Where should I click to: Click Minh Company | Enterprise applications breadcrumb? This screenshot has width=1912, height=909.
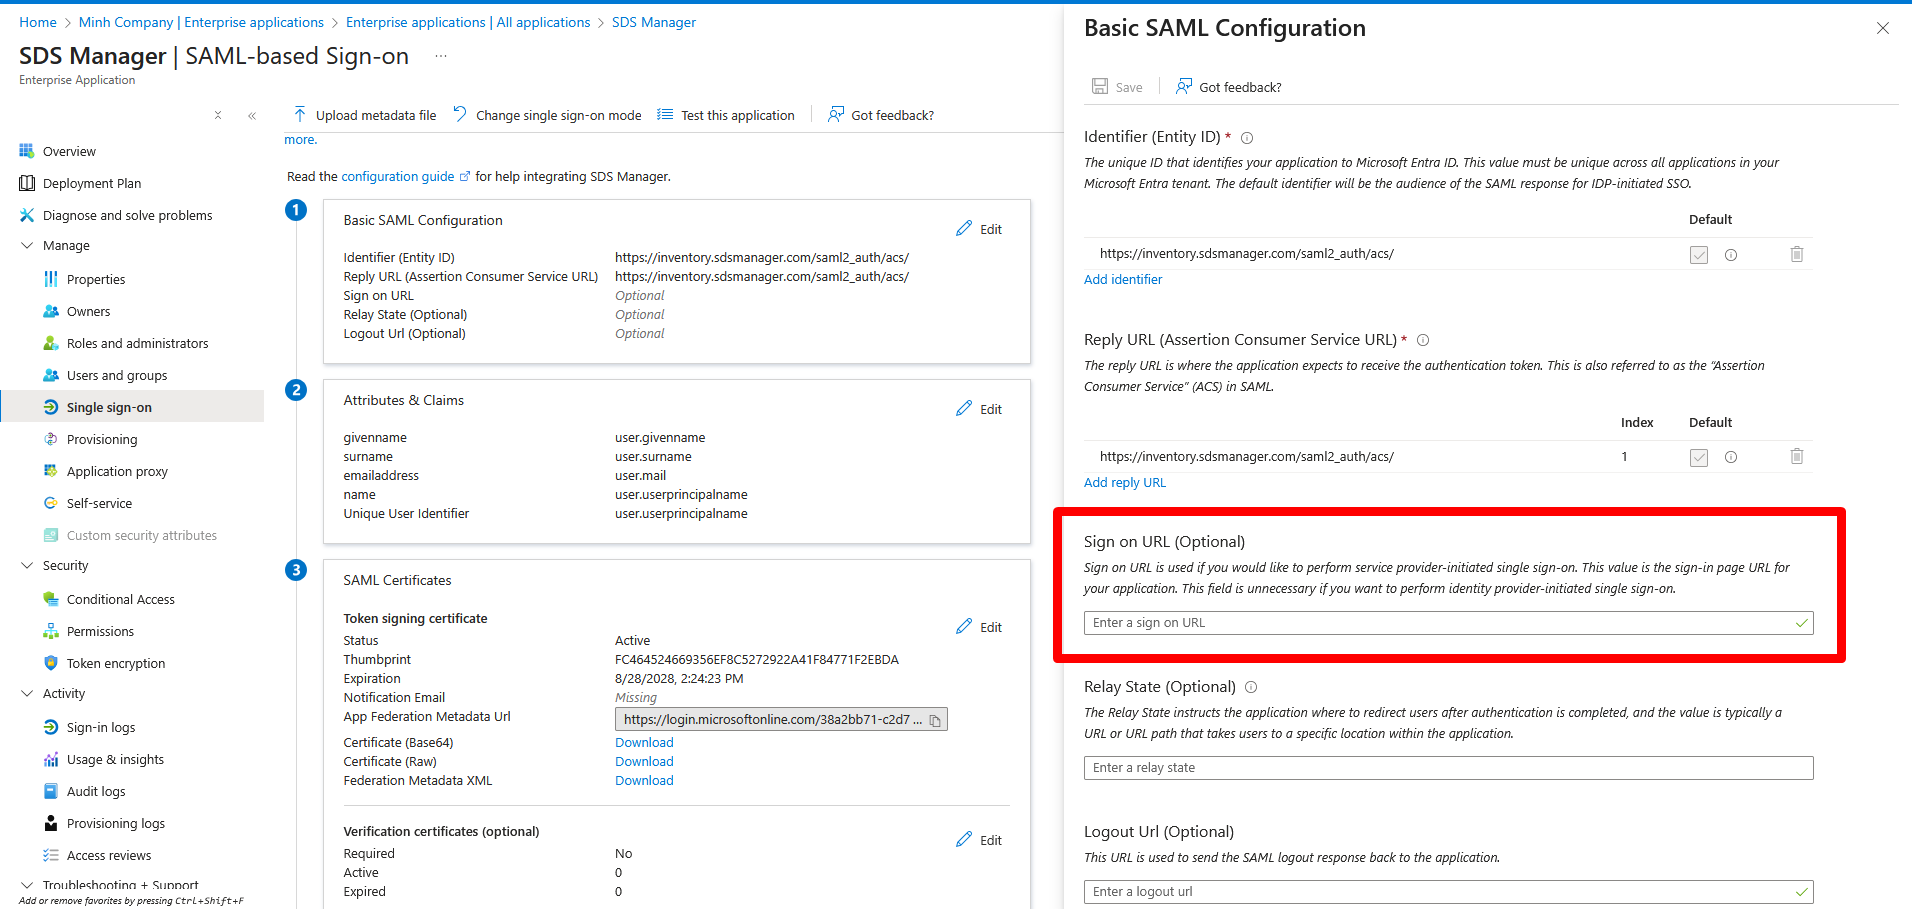pos(201,22)
